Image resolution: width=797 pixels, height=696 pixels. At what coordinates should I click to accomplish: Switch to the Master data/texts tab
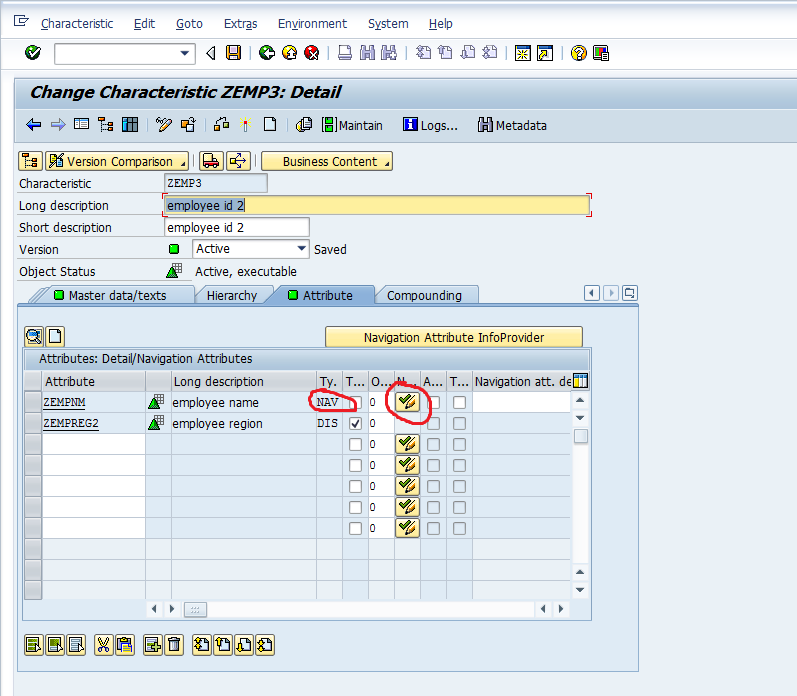point(117,295)
